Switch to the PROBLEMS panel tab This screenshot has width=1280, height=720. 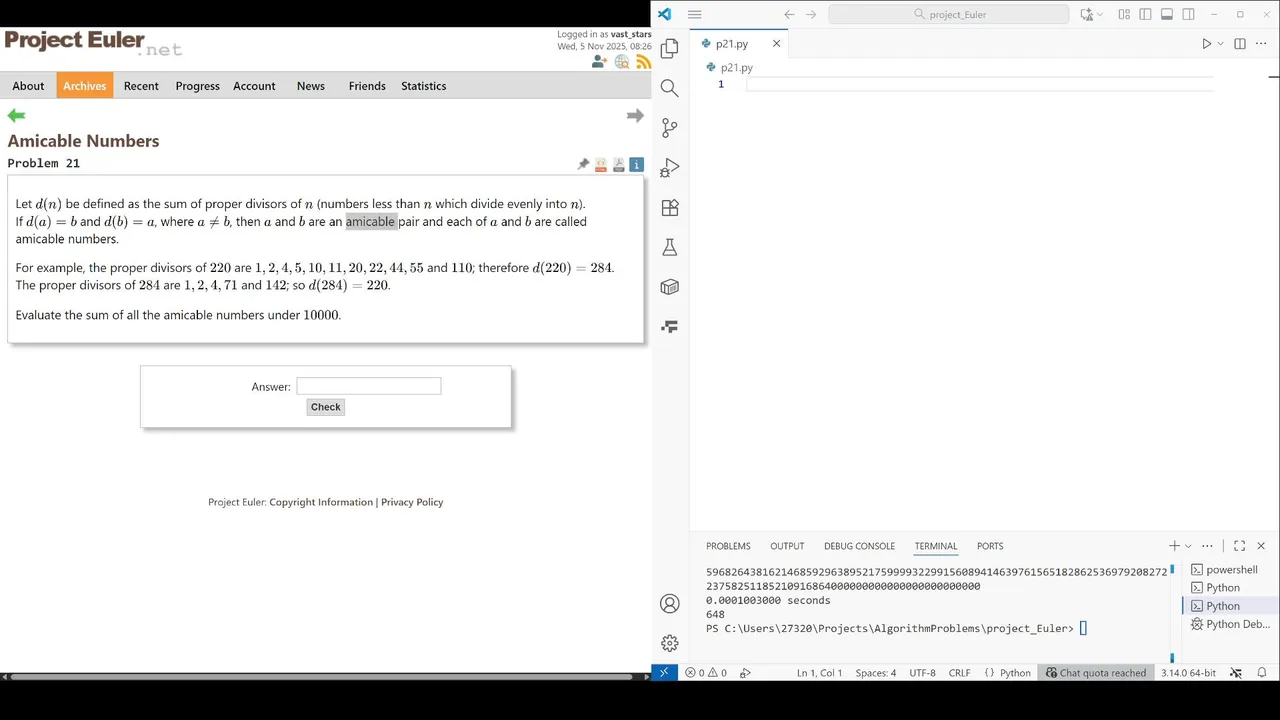728,546
